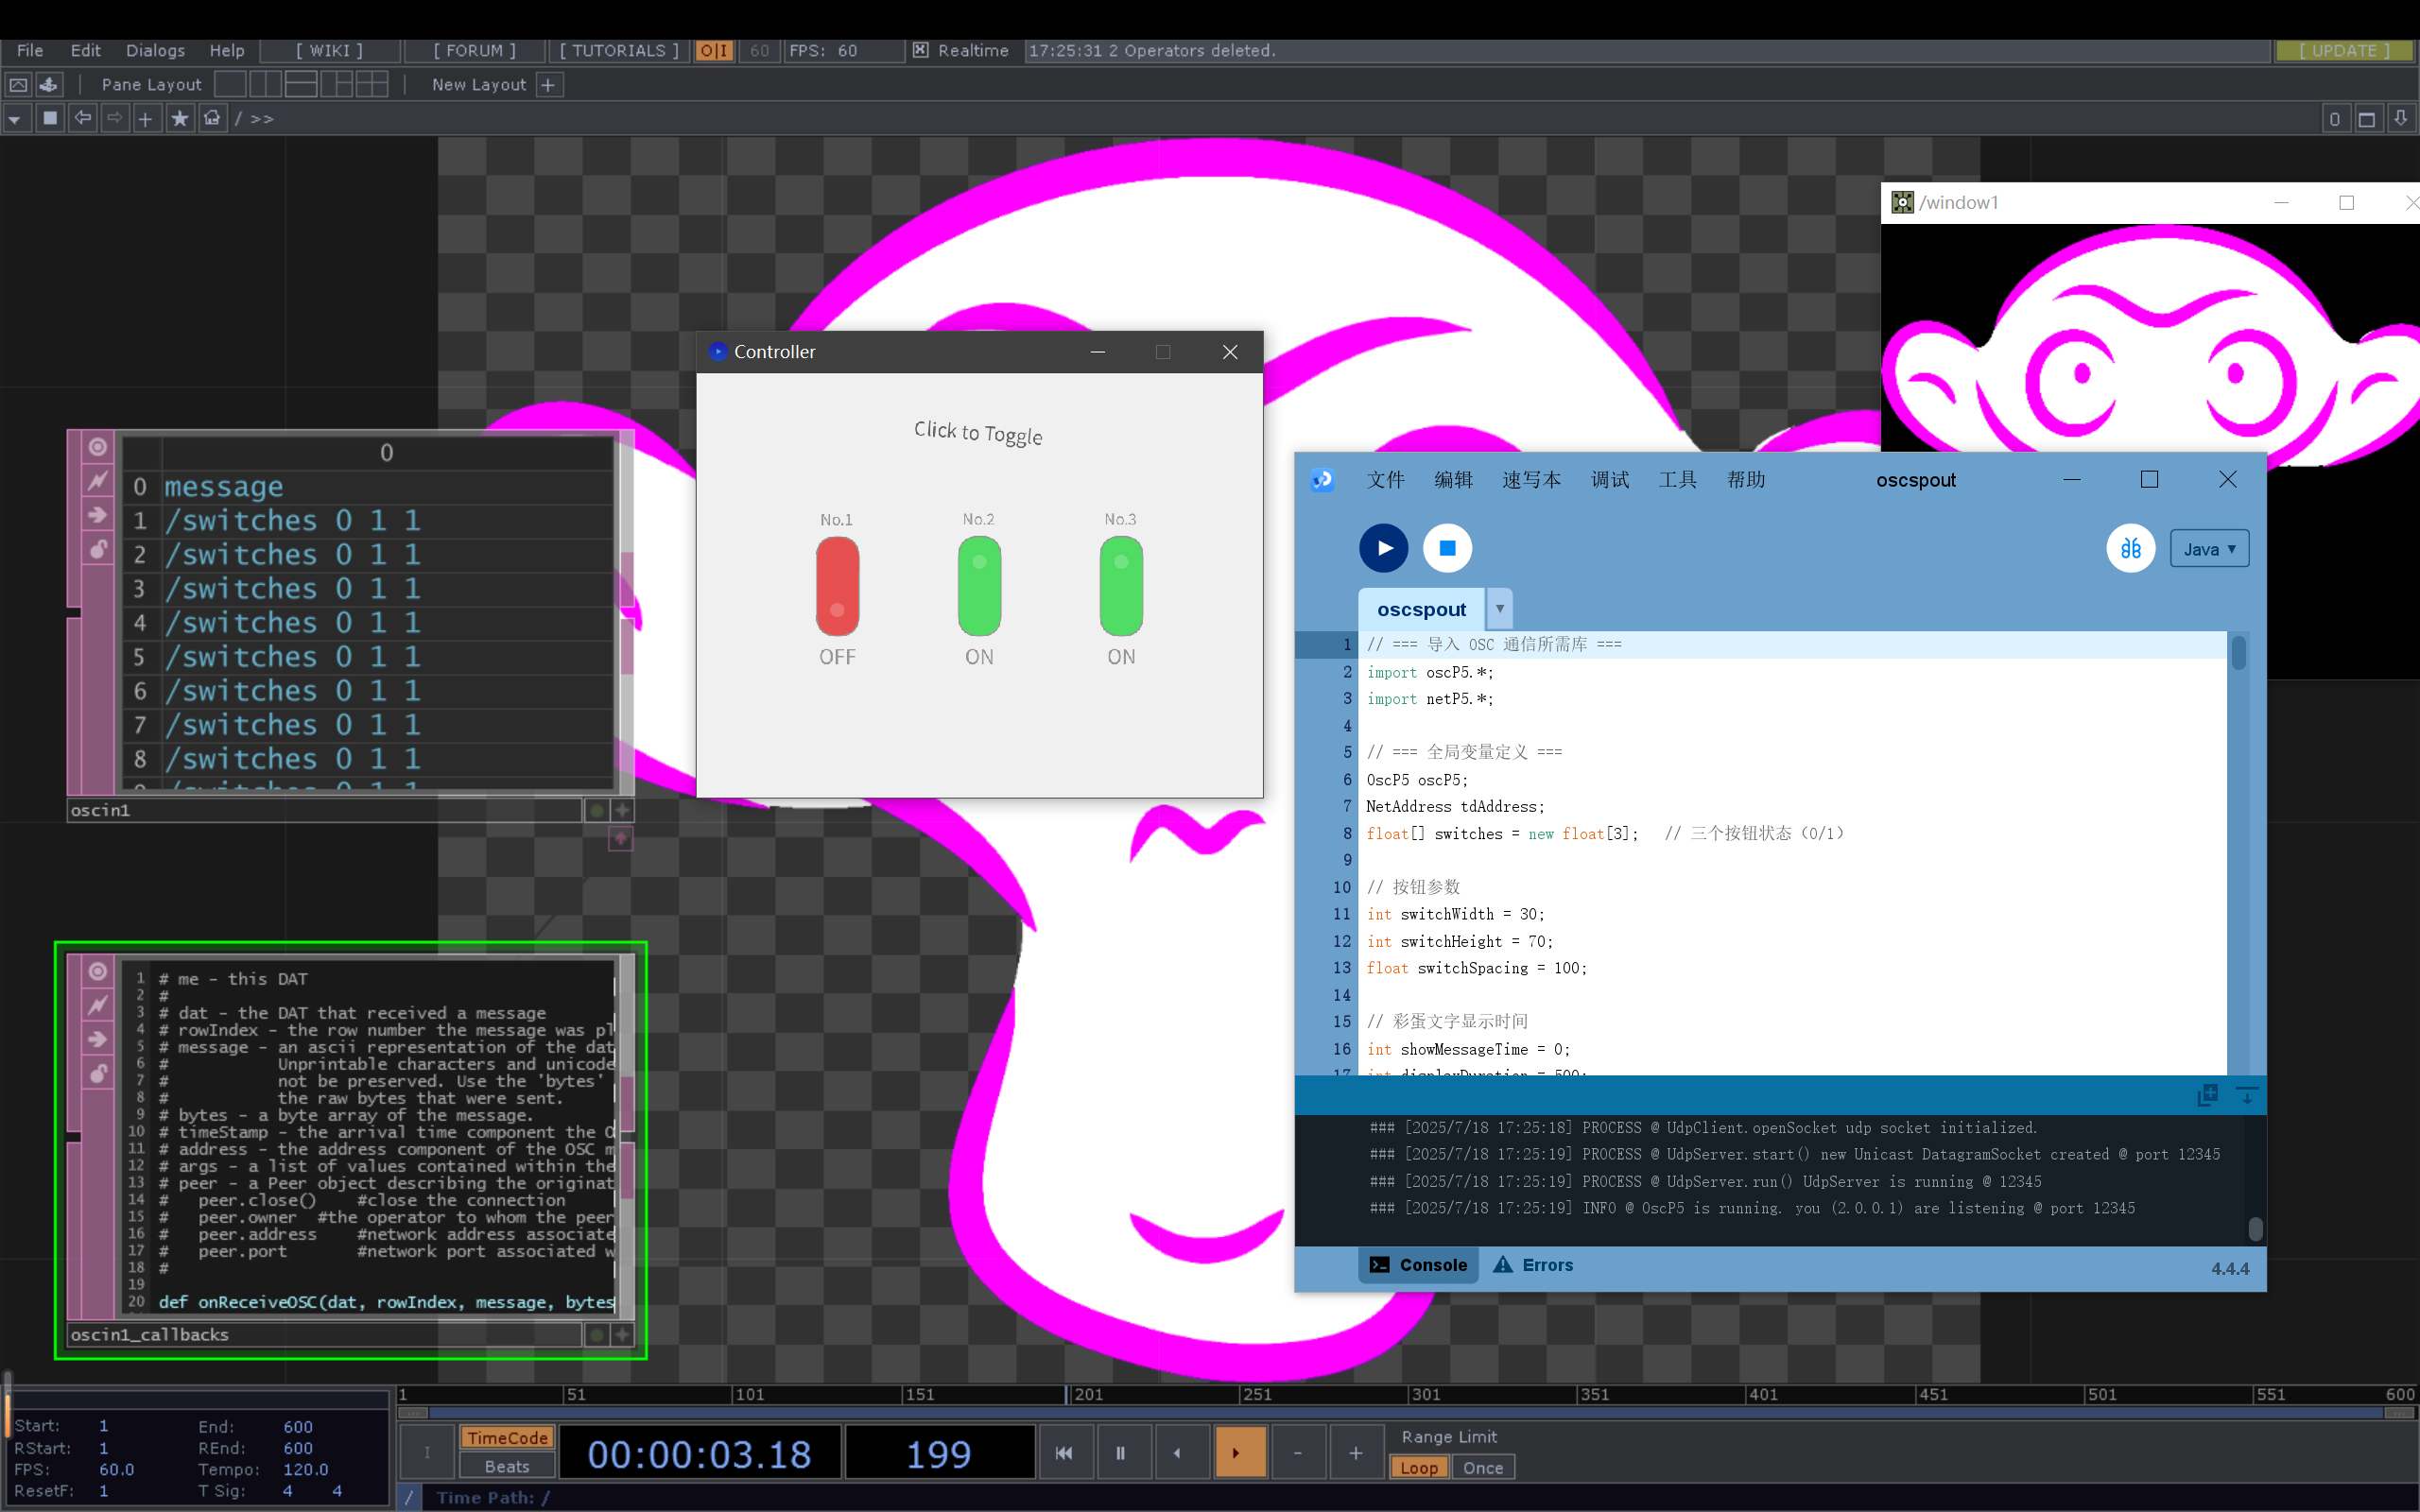Viewport: 2420px width, 1512px height.
Task: Select the top-bottom split pane layout
Action: pyautogui.click(x=301, y=85)
